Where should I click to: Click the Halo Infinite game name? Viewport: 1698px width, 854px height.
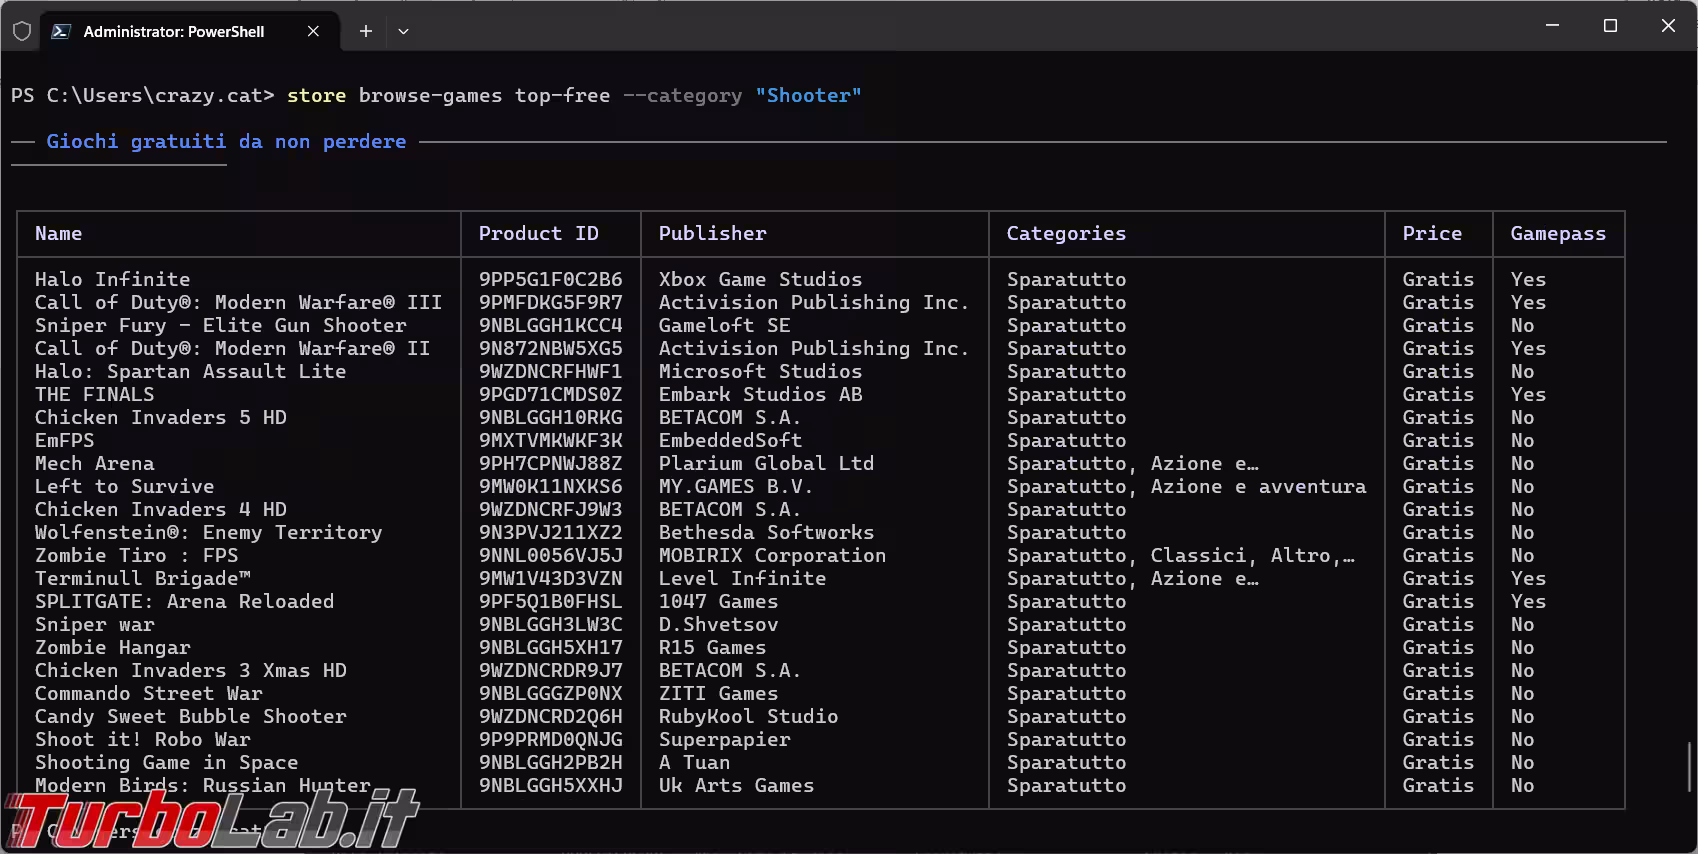coord(112,279)
